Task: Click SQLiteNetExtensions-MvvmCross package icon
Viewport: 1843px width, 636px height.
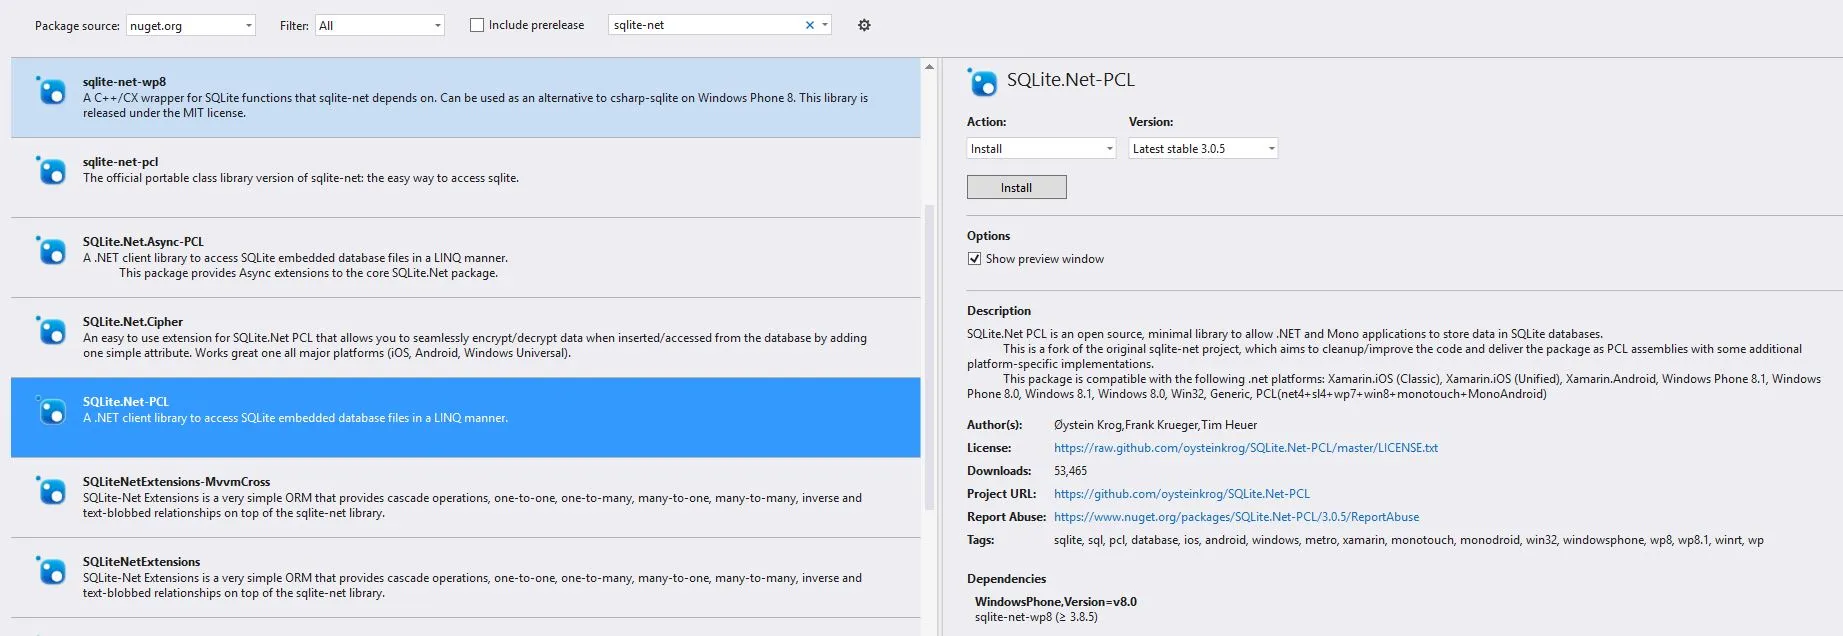Action: tap(51, 490)
